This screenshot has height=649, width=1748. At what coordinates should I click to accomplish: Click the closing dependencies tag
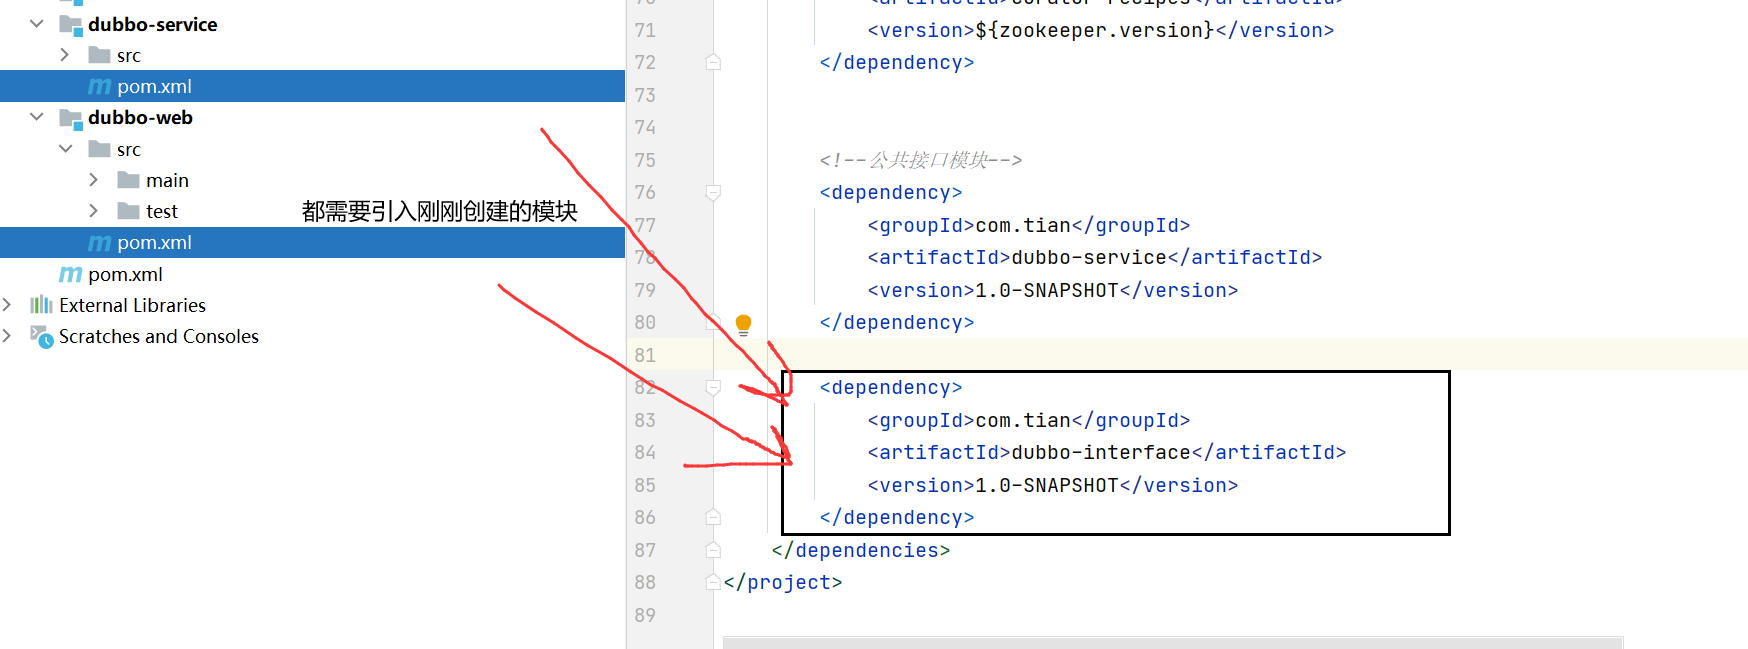click(861, 550)
